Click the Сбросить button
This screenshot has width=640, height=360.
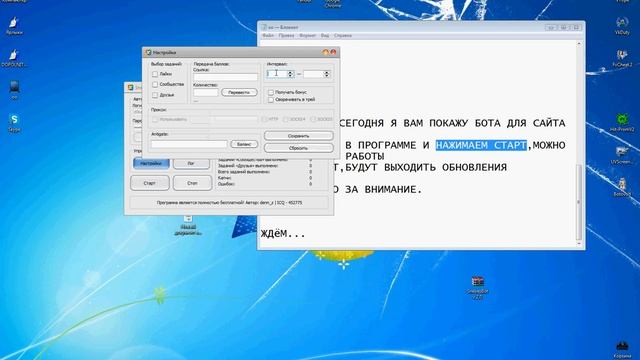coord(298,148)
